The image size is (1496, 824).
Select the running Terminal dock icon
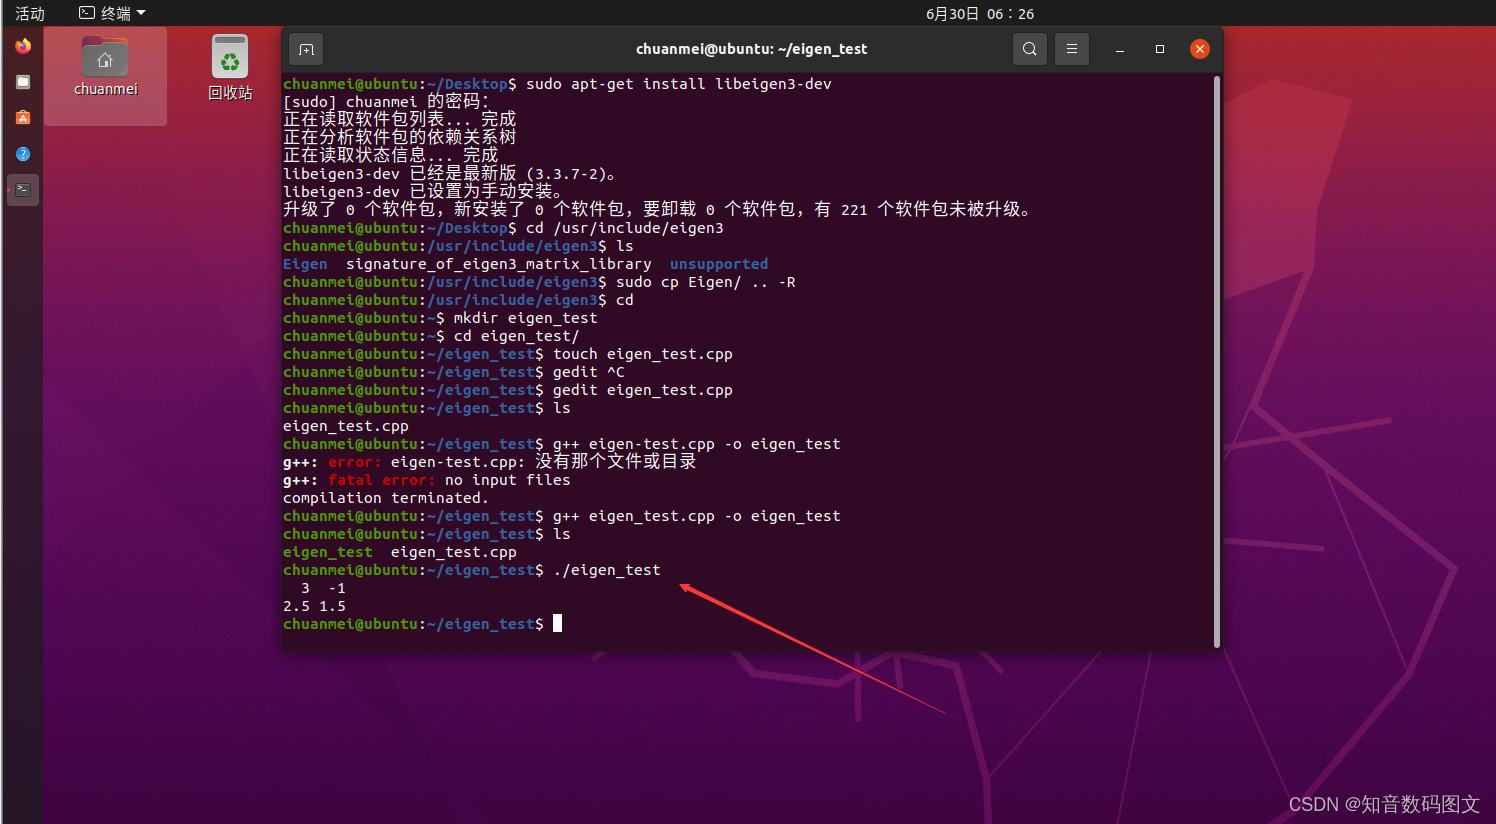(22, 189)
